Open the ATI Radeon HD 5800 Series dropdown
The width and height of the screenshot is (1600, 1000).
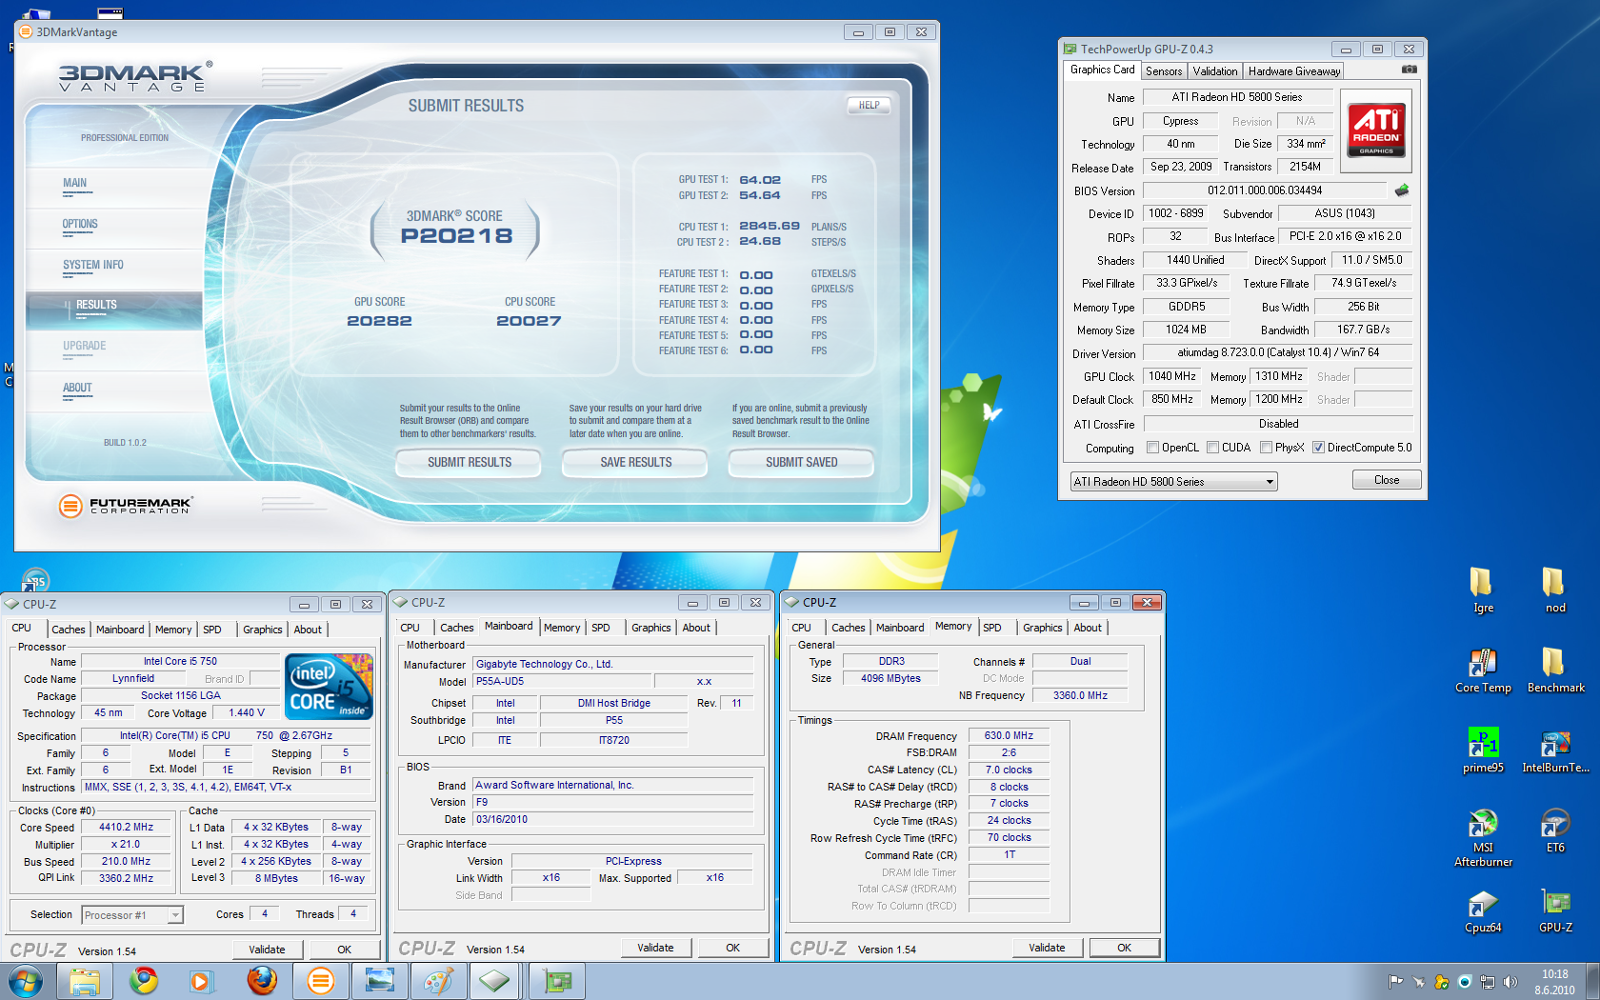coord(1173,481)
